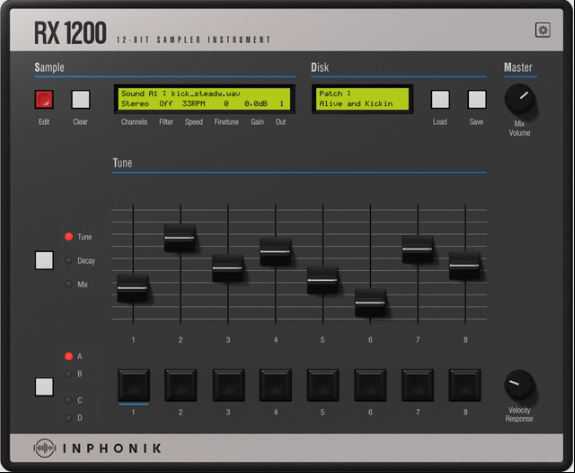The width and height of the screenshot is (575, 473).
Task: Open settings with the gear icon
Action: coord(543,30)
